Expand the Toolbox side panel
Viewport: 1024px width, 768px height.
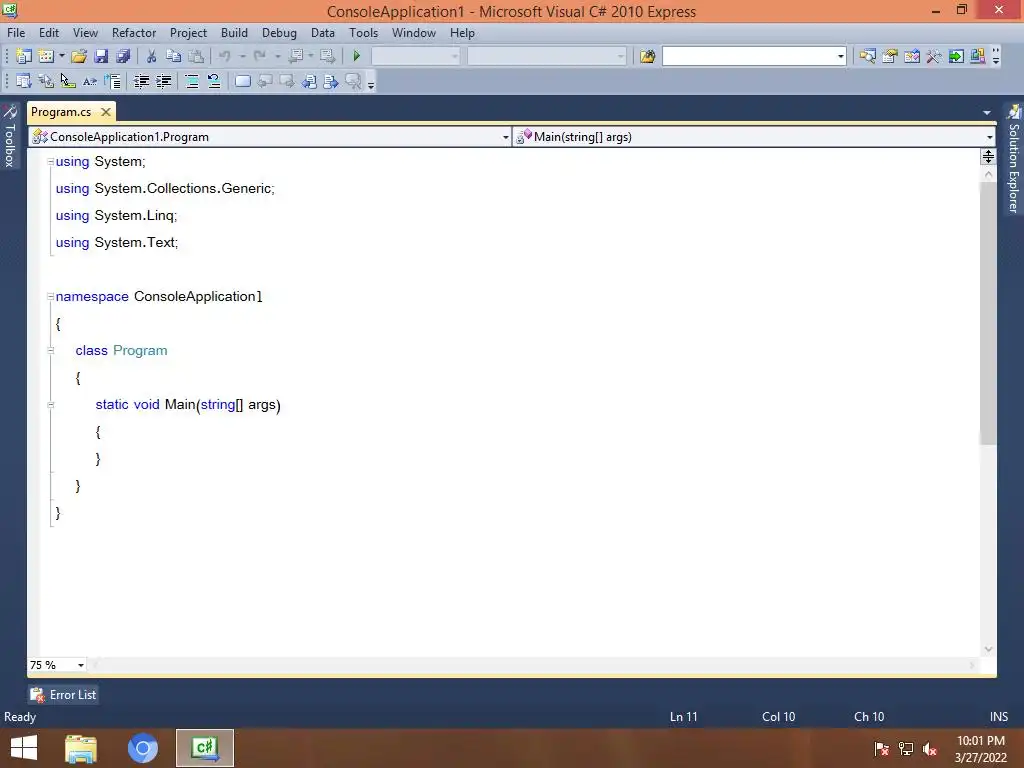click(10, 136)
